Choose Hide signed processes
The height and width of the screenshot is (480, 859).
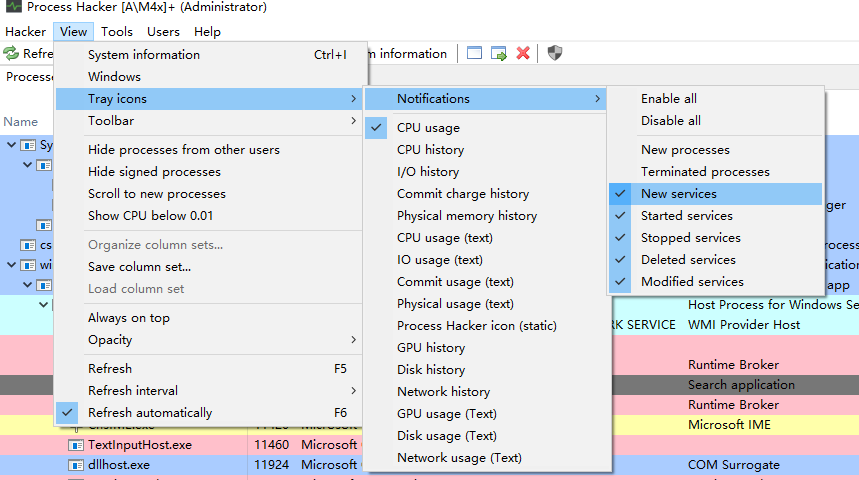click(209, 172)
